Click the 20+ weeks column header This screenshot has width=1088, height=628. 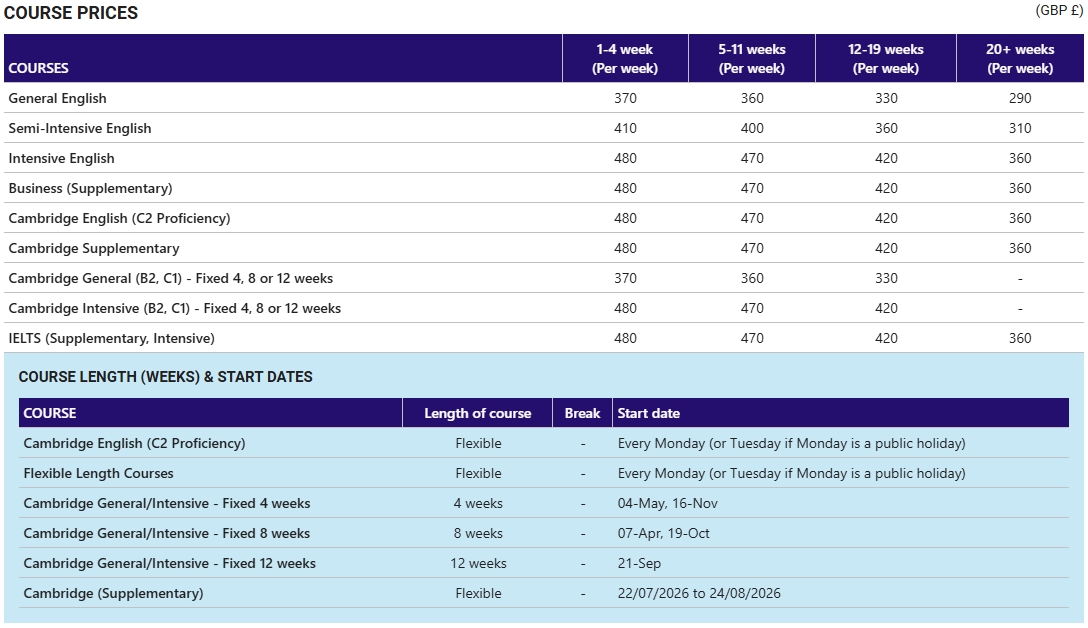coord(1020,59)
